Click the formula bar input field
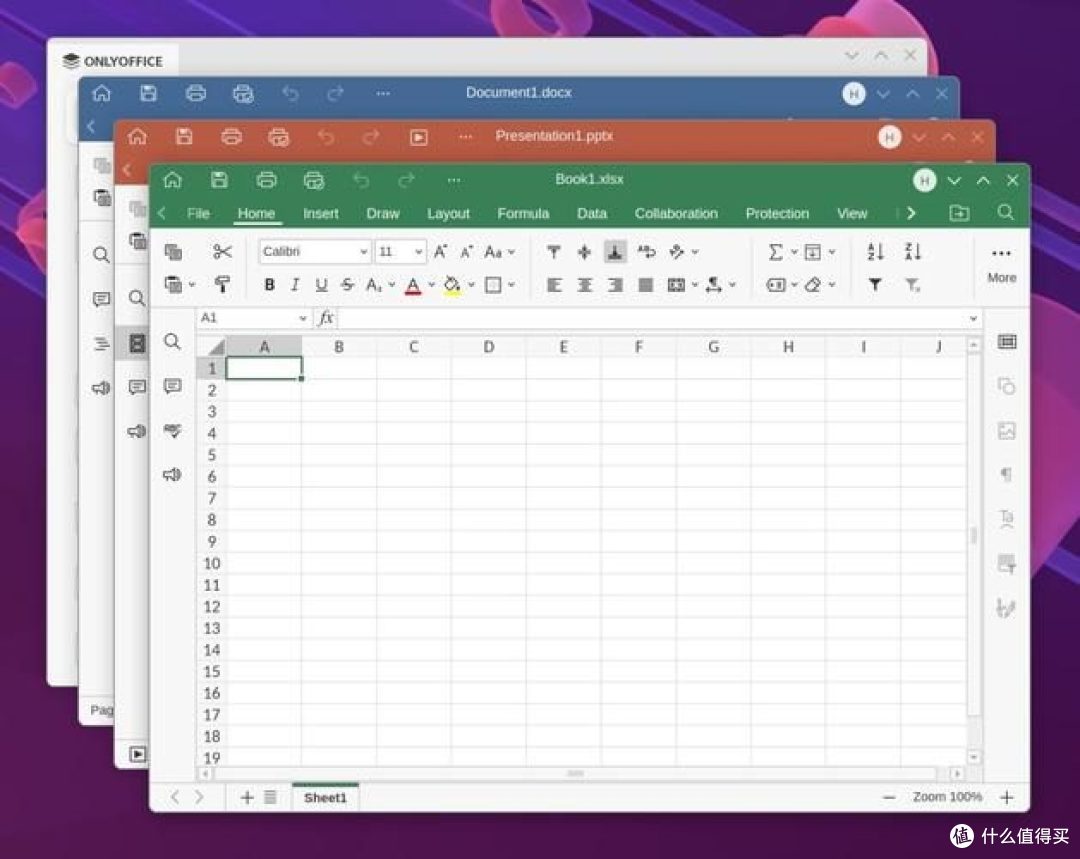This screenshot has width=1080, height=859. pos(652,318)
